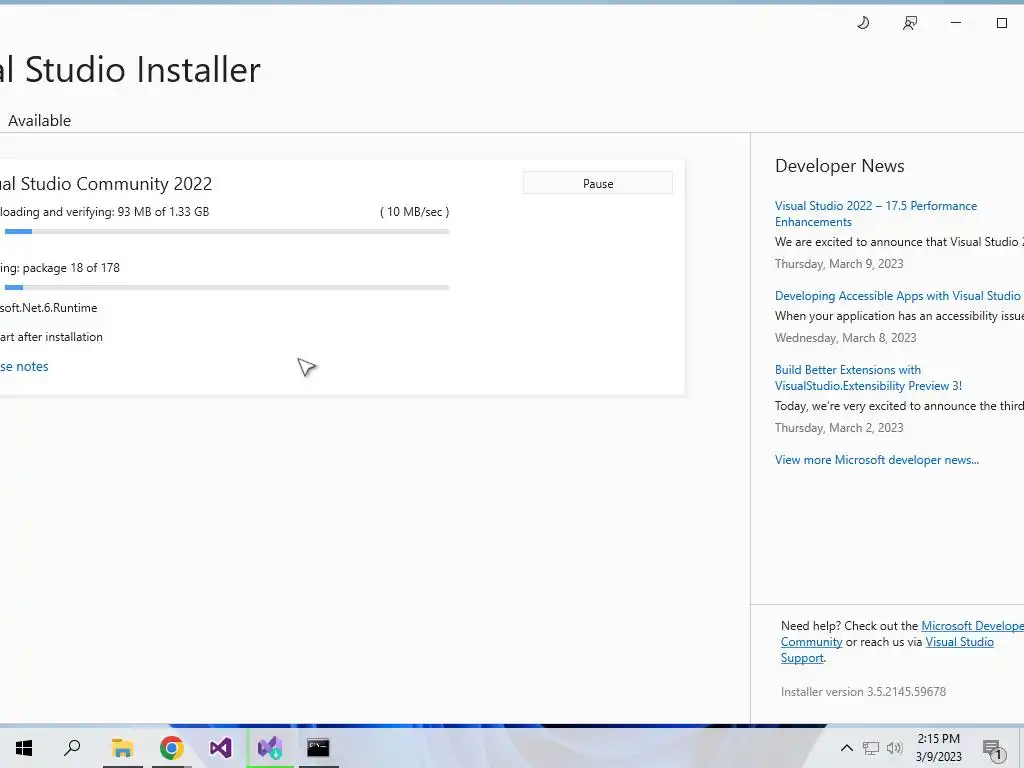Open Visual Studio from the taskbar

point(220,748)
